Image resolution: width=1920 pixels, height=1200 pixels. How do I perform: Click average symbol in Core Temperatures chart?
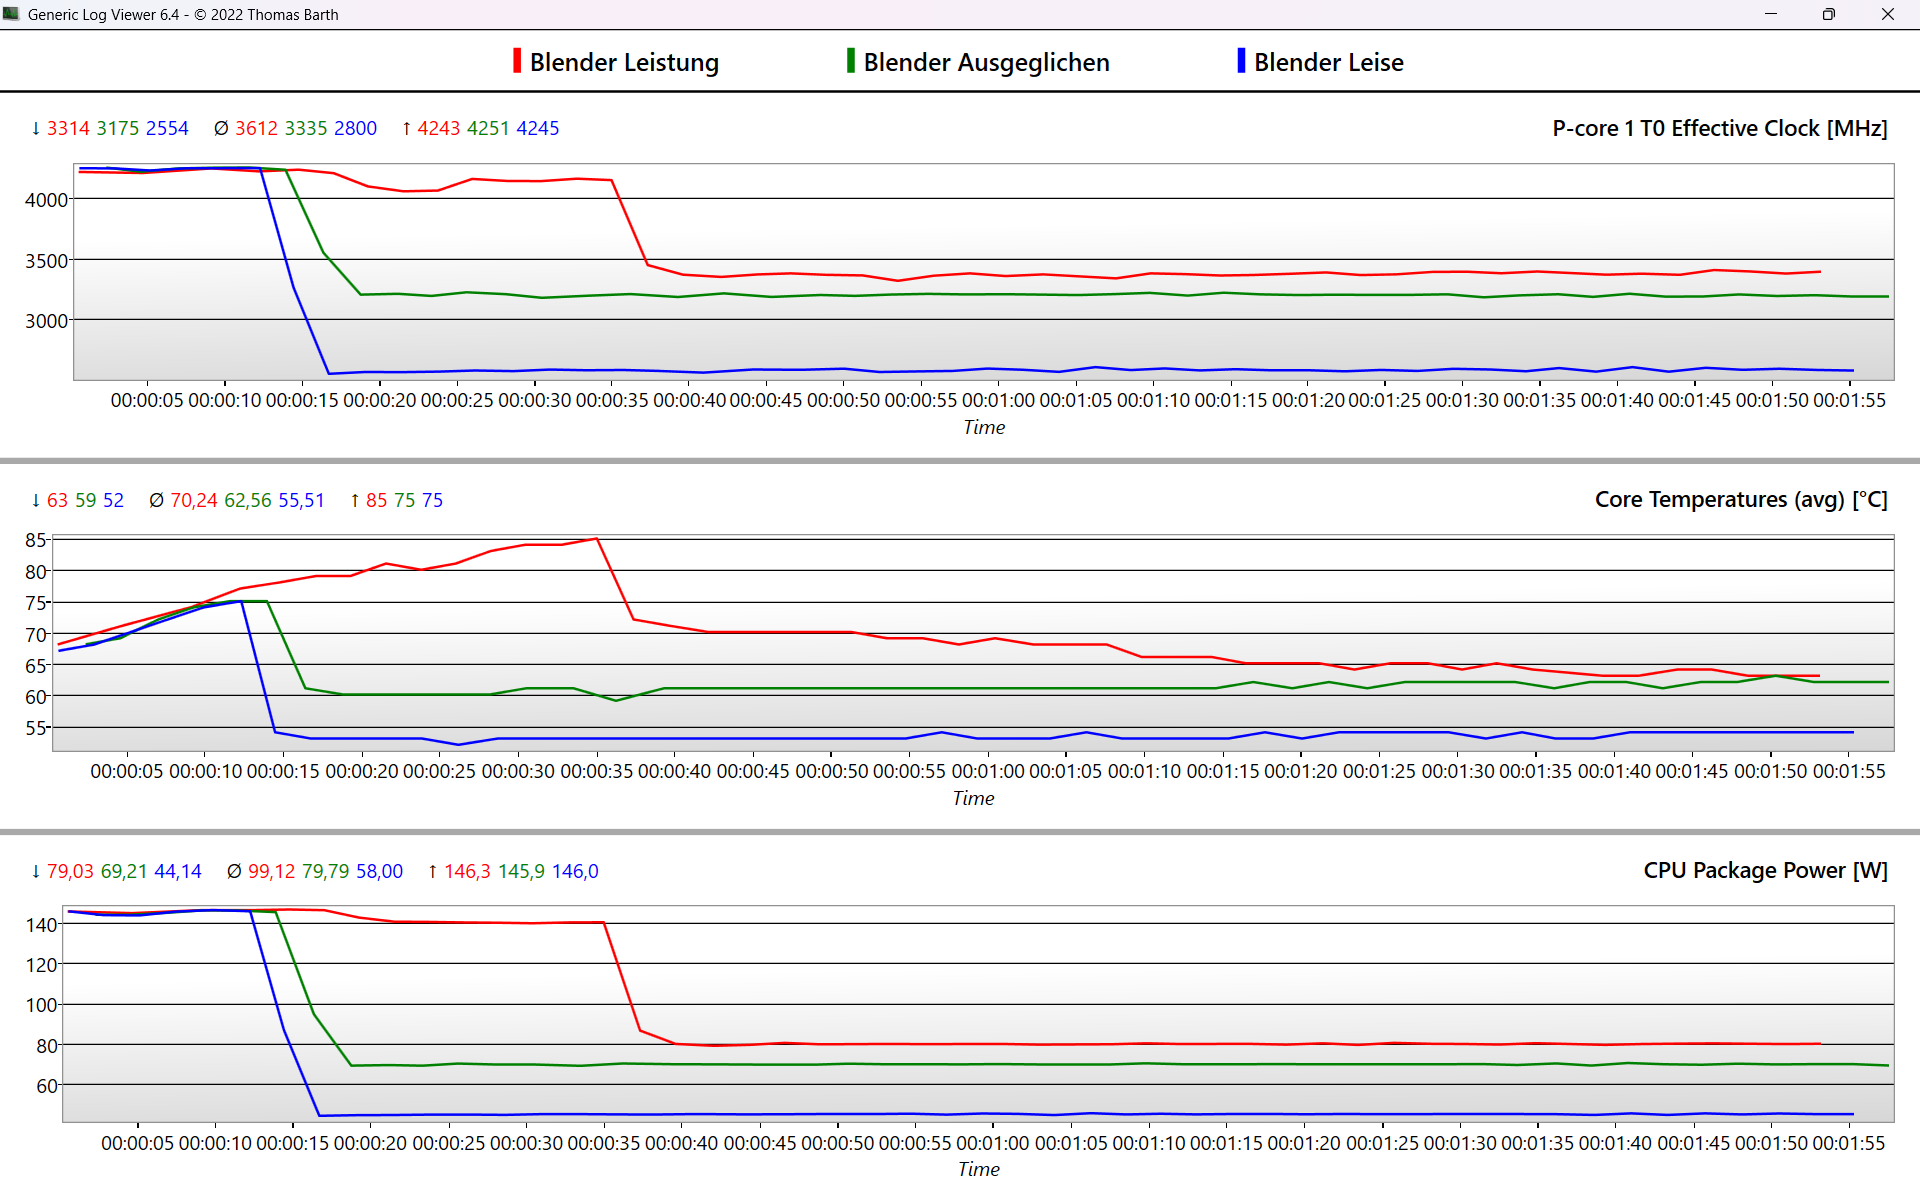[x=156, y=500]
